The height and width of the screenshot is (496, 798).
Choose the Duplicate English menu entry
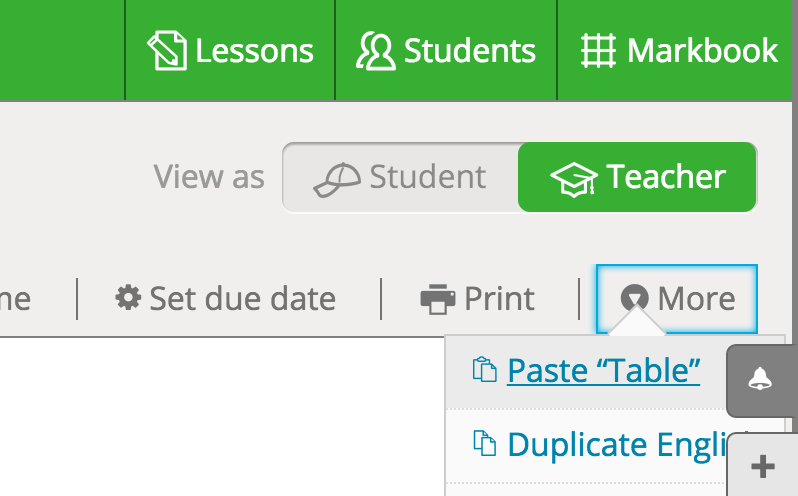586,446
